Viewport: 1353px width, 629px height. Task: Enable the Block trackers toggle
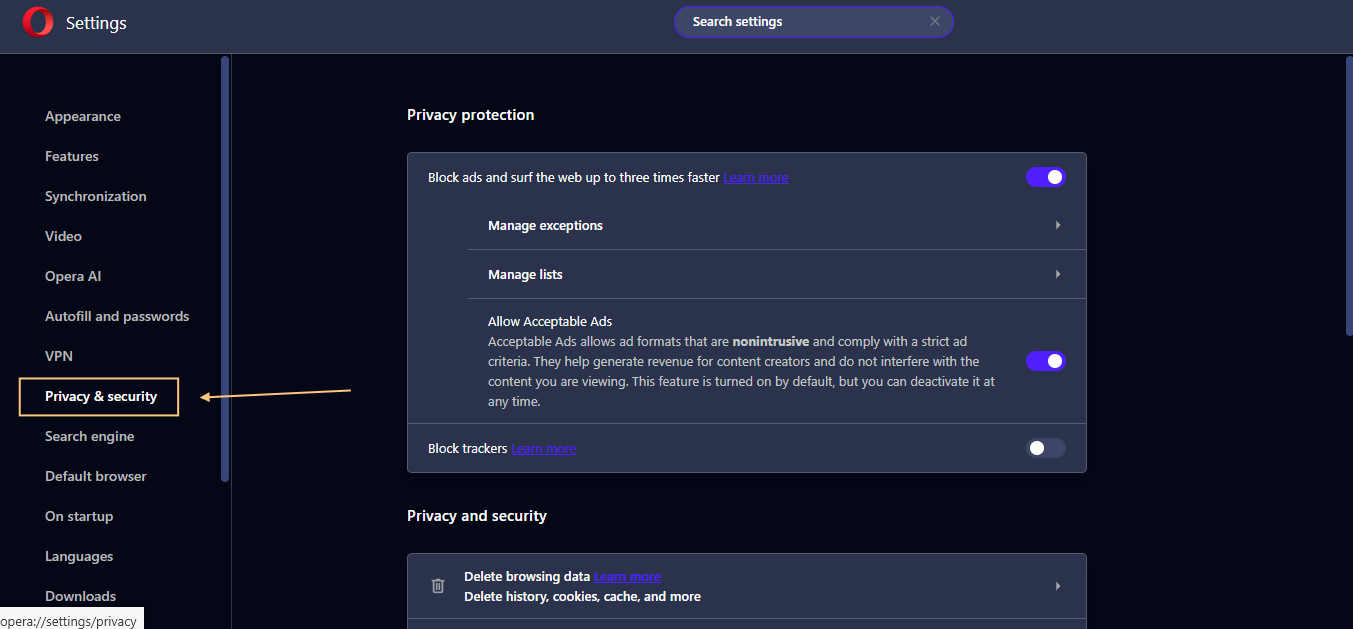[1045, 448]
